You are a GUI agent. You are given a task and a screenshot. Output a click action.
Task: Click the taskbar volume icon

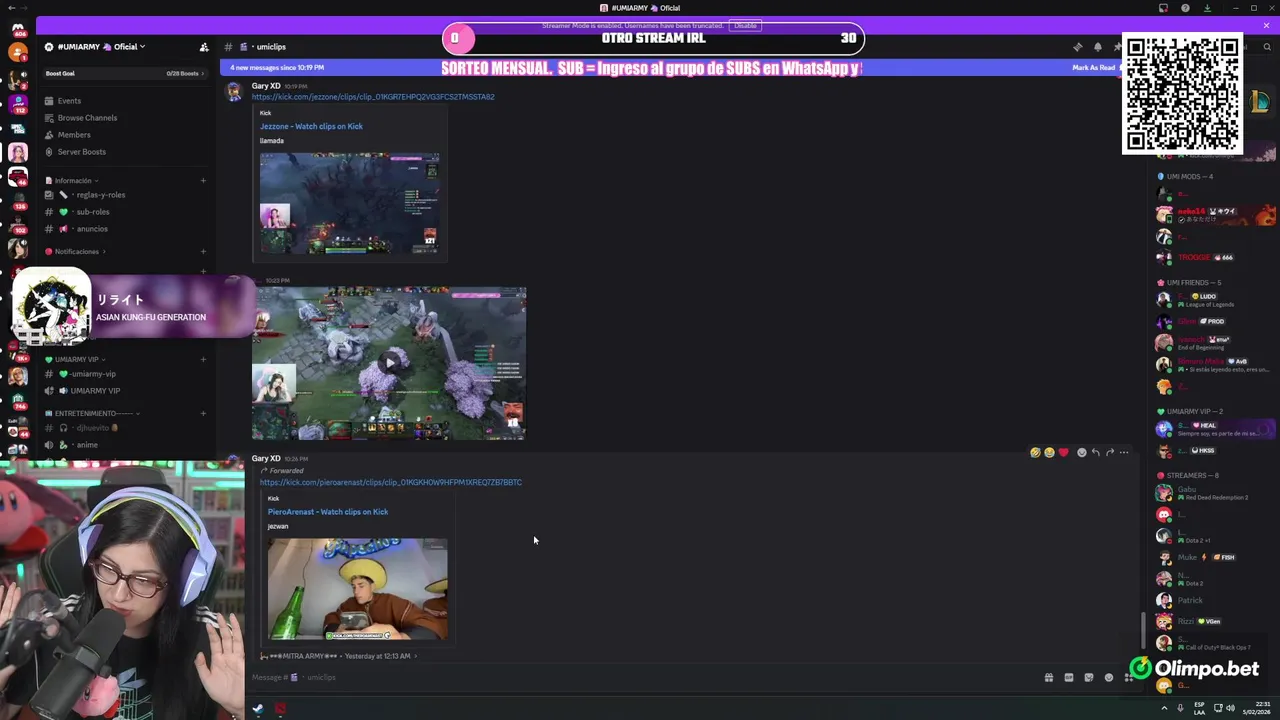(1230, 709)
